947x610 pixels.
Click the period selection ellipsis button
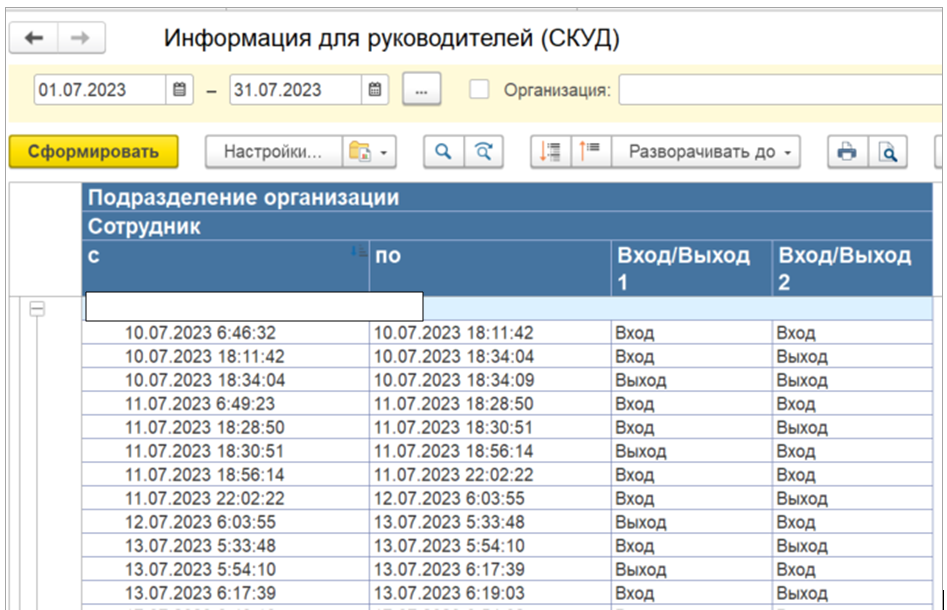[x=422, y=90]
